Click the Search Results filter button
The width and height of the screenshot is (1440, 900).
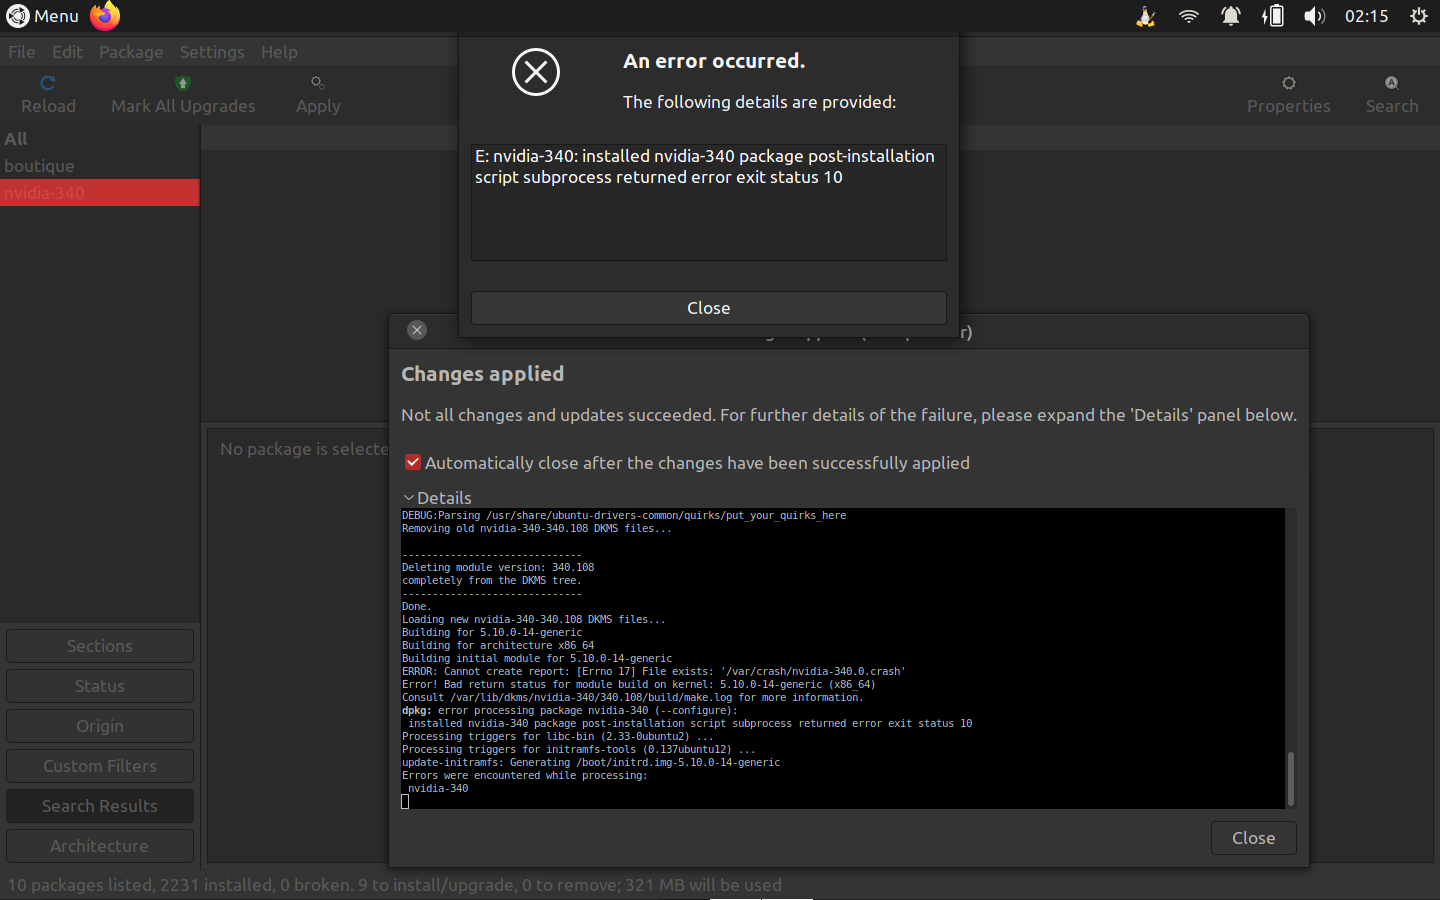pos(100,806)
